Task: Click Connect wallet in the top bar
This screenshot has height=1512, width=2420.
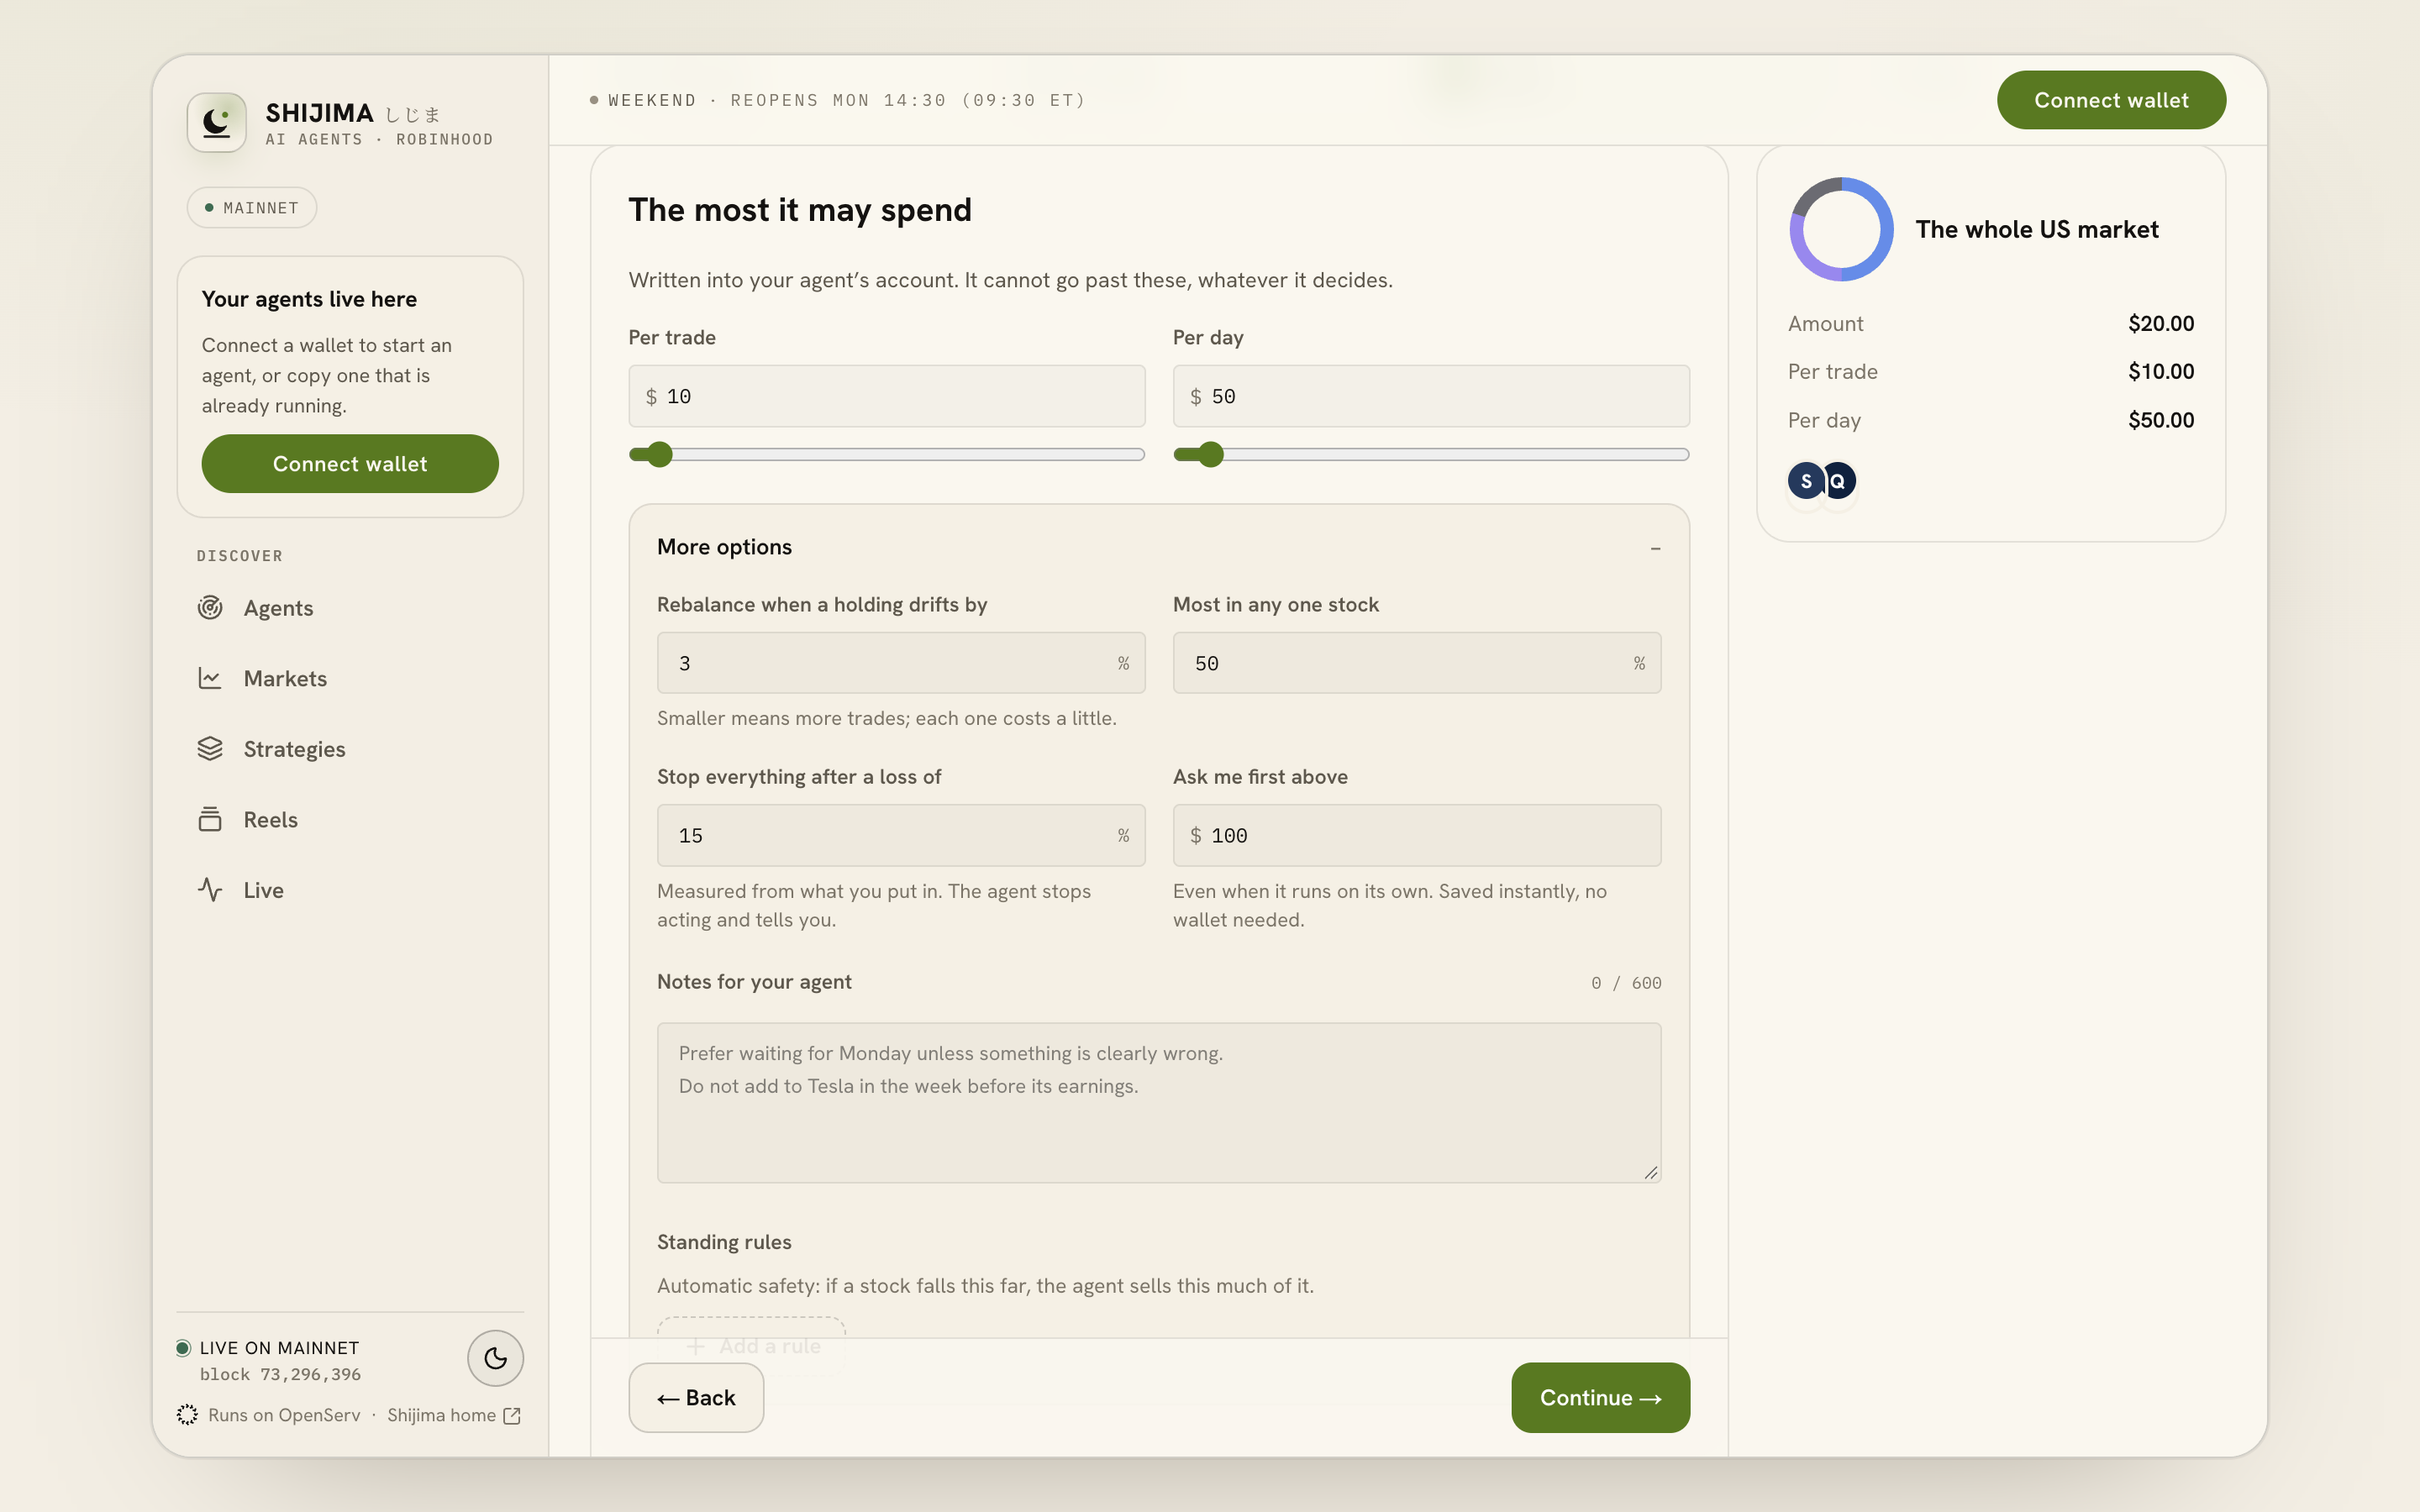Action: [2111, 100]
